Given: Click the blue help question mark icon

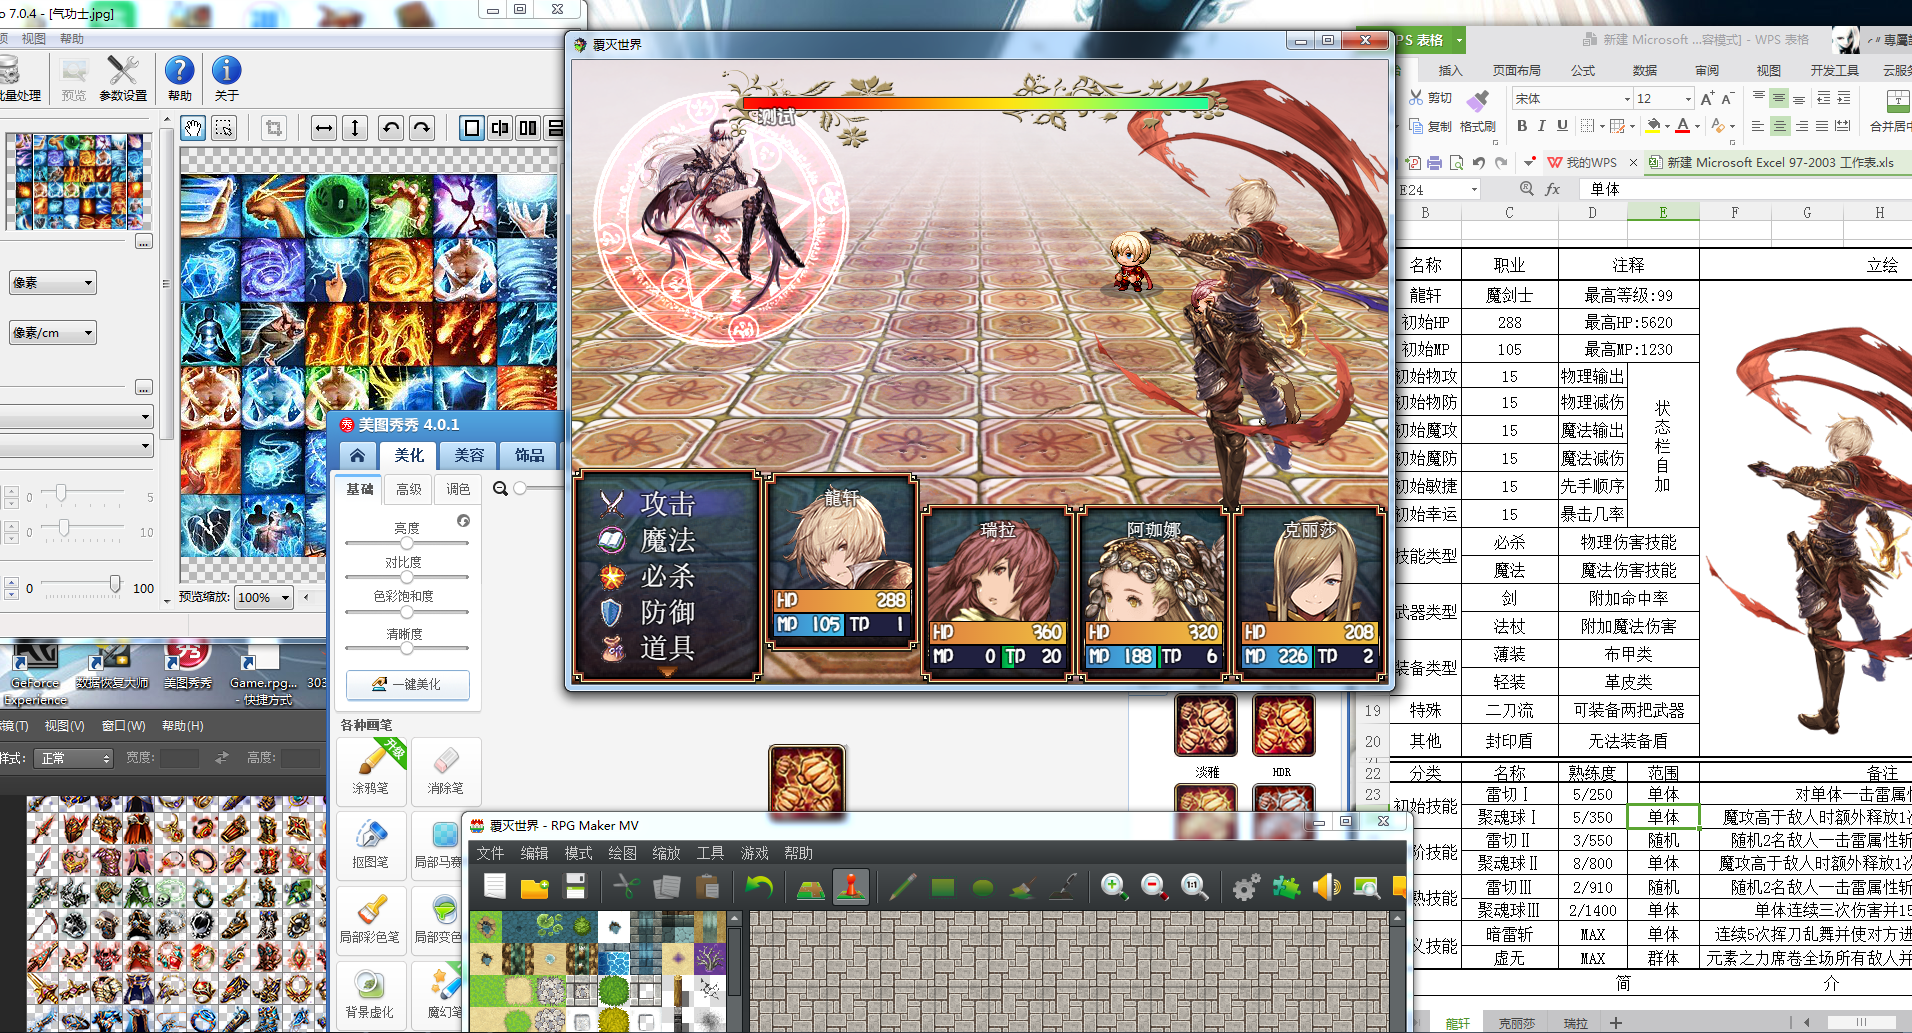Looking at the screenshot, I should tap(180, 77).
